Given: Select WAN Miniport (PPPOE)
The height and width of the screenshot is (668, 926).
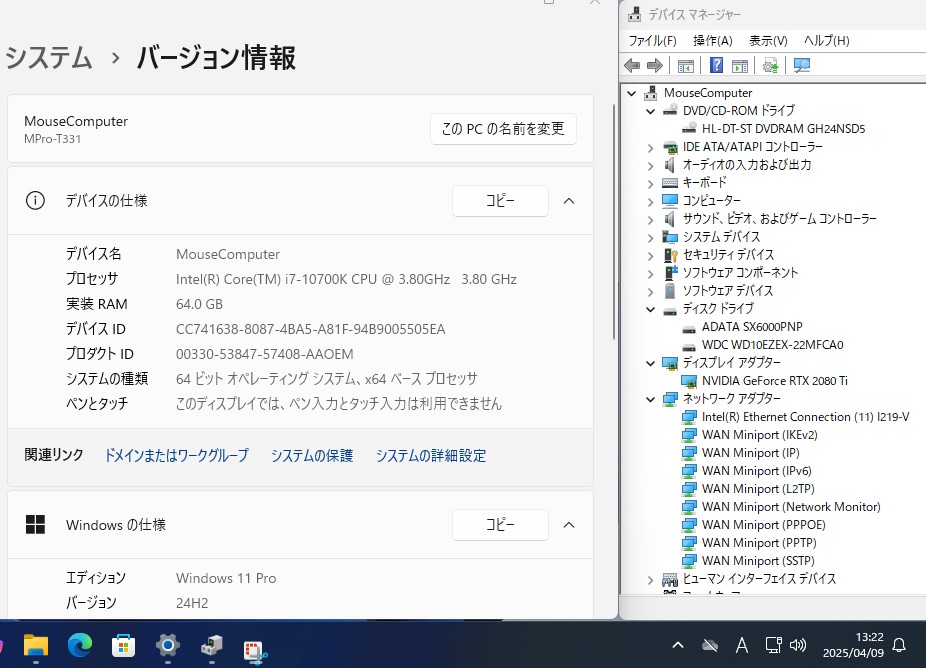Looking at the screenshot, I should (x=763, y=525).
